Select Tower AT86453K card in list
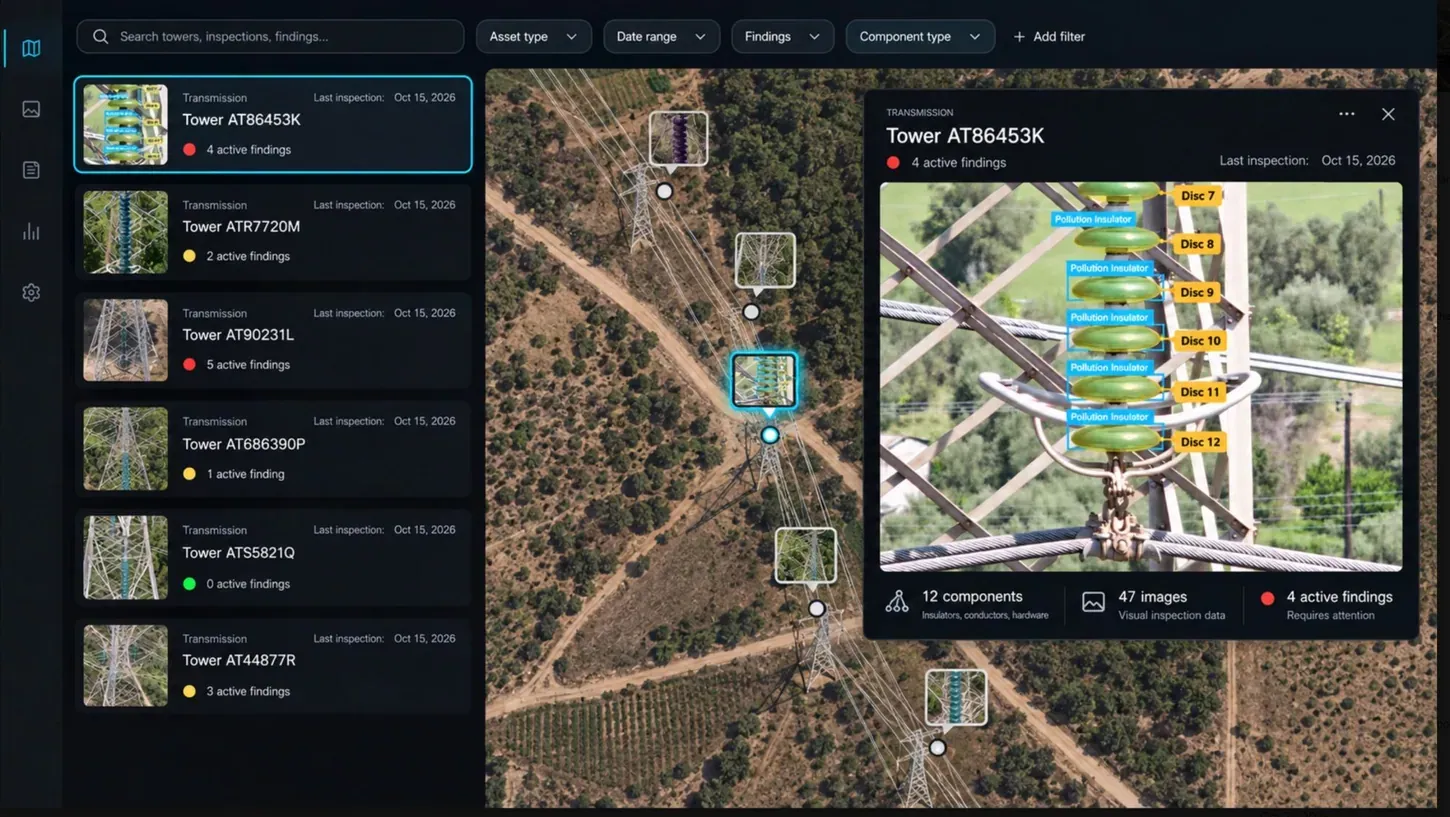The image size is (1450, 817). [273, 124]
